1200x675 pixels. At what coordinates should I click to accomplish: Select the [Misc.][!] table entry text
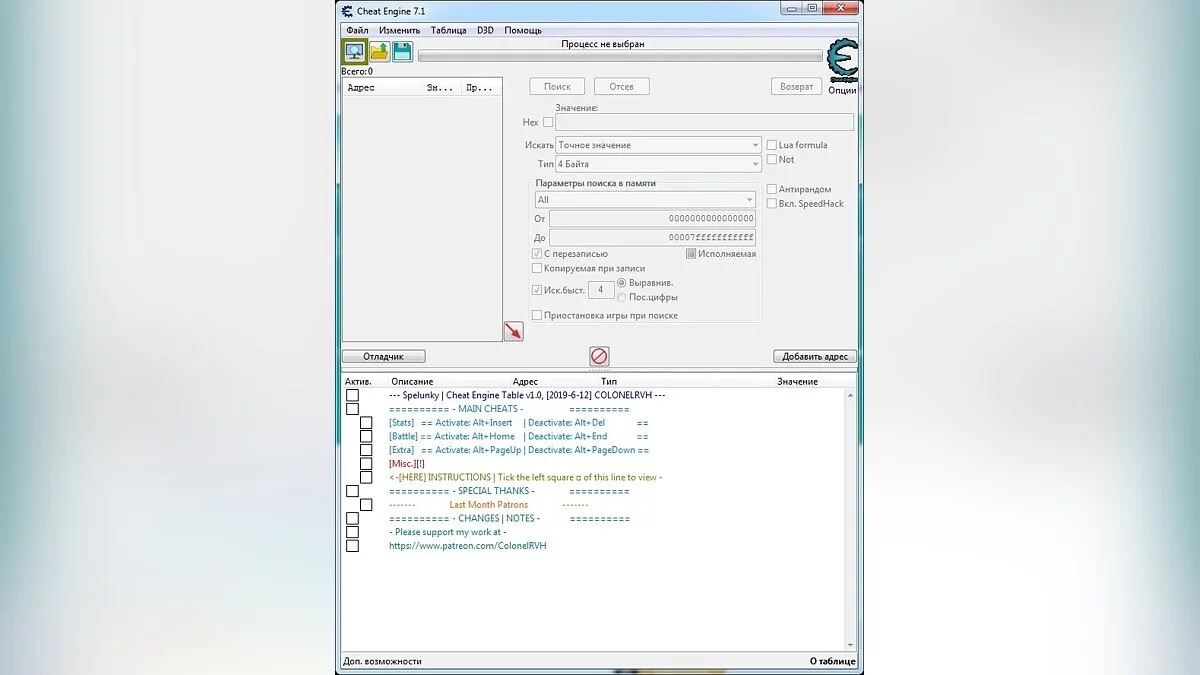(406, 464)
